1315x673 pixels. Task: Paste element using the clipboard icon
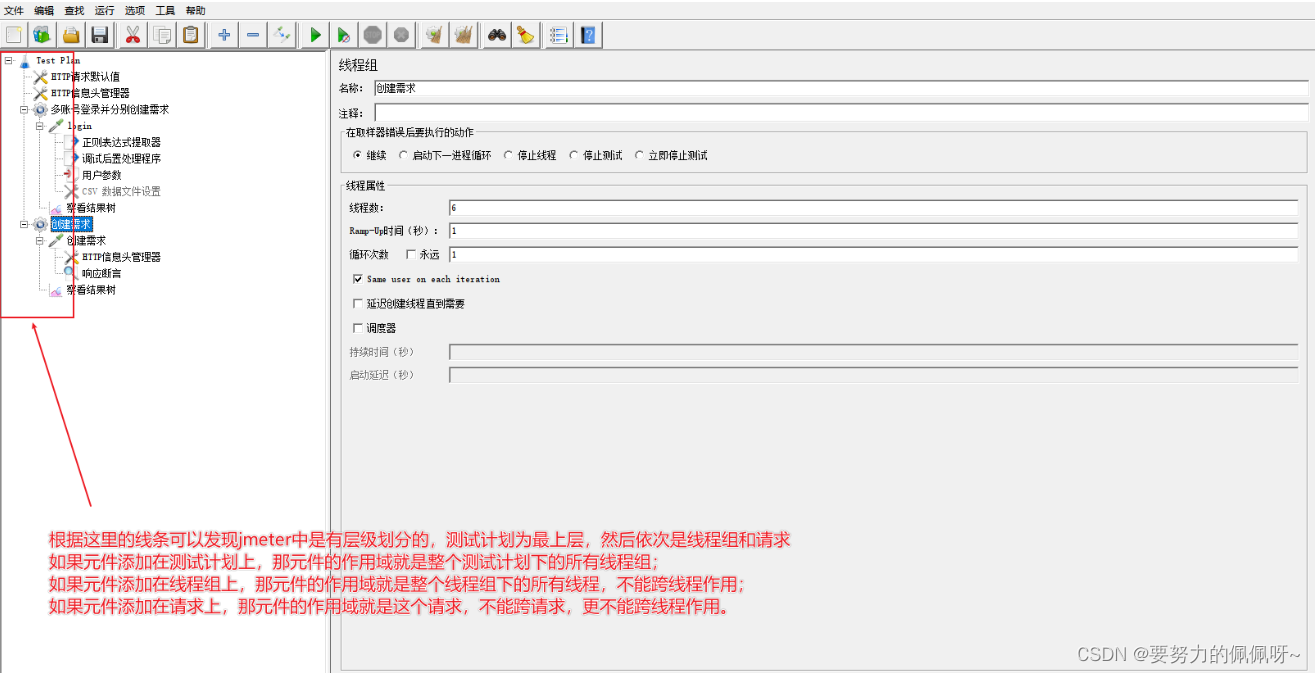click(192, 34)
